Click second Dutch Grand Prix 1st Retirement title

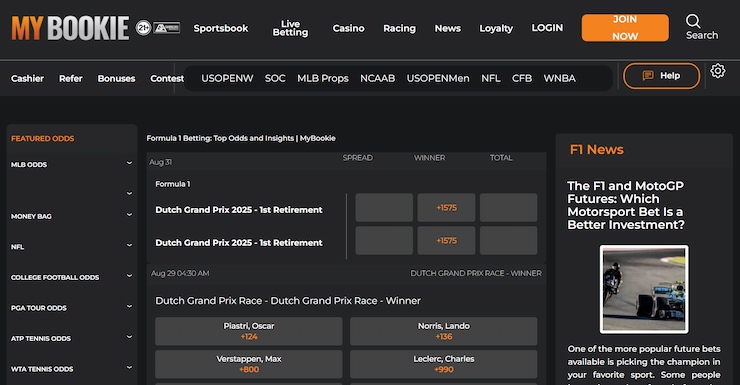pos(239,243)
